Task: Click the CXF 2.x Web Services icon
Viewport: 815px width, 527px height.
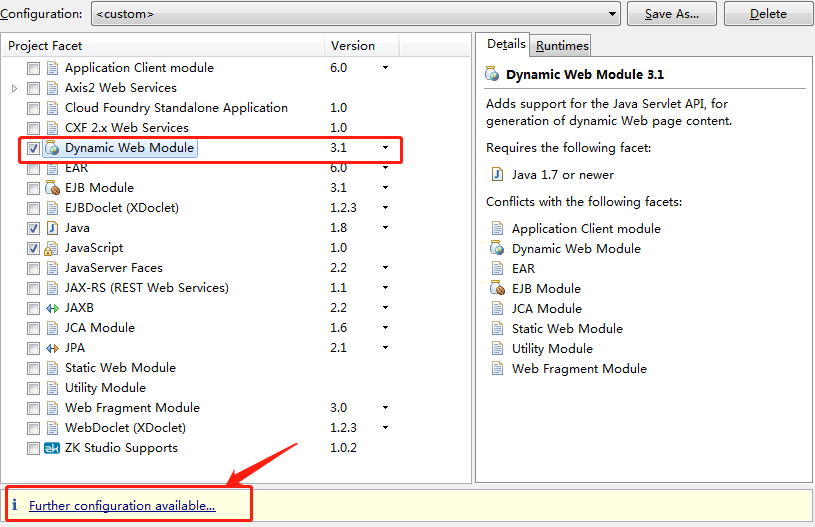Action: click(x=52, y=128)
